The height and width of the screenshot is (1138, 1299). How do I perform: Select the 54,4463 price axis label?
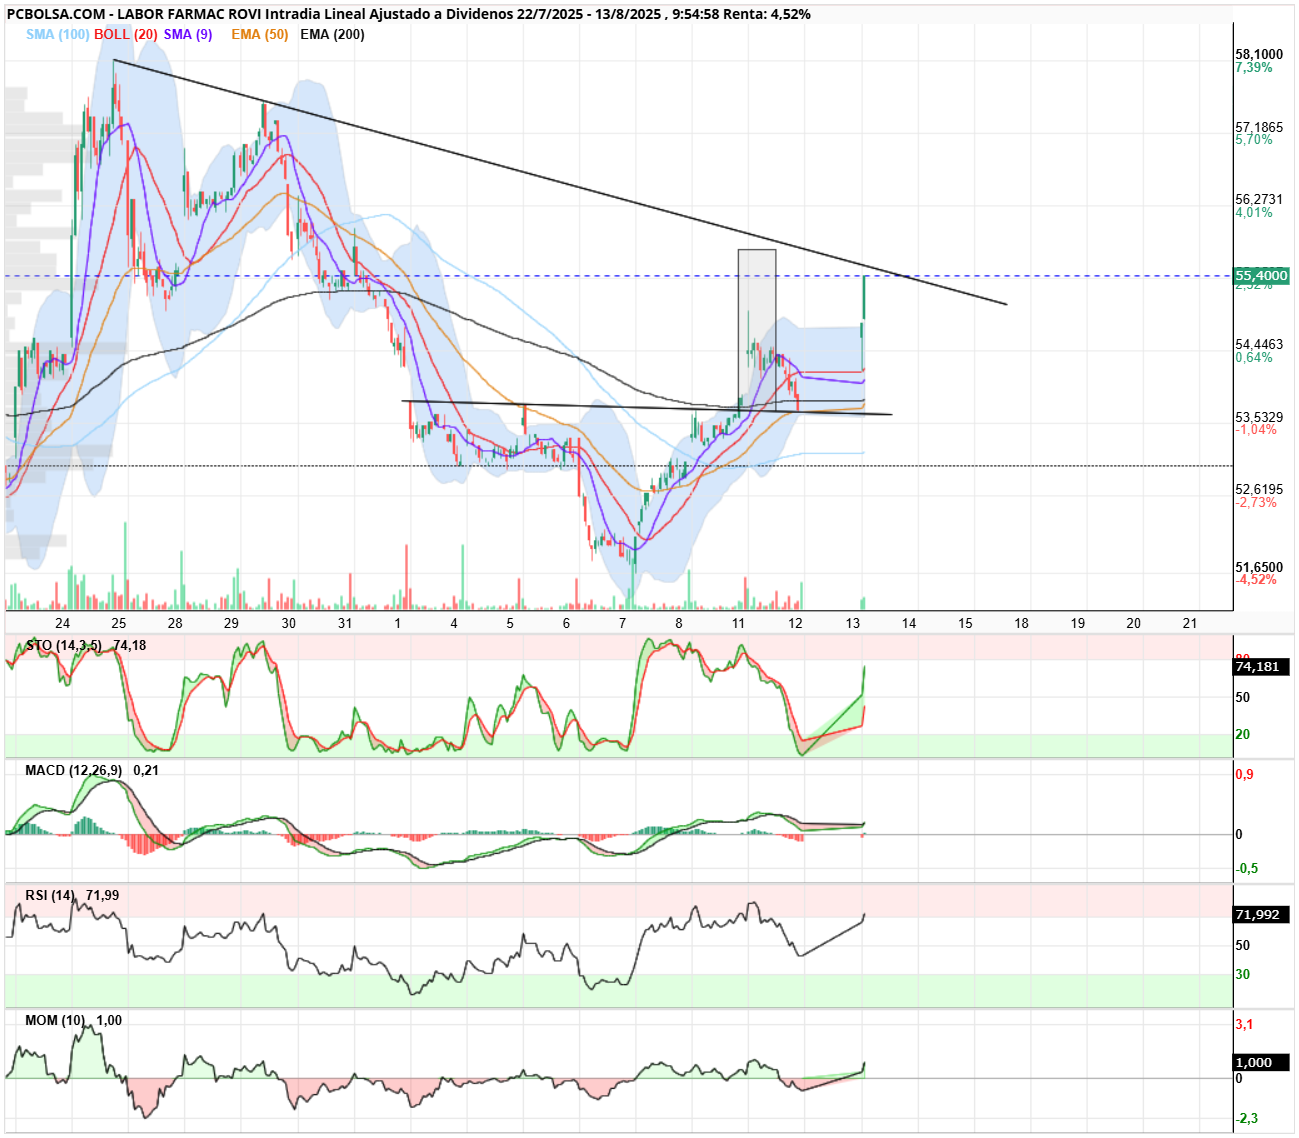(1259, 344)
